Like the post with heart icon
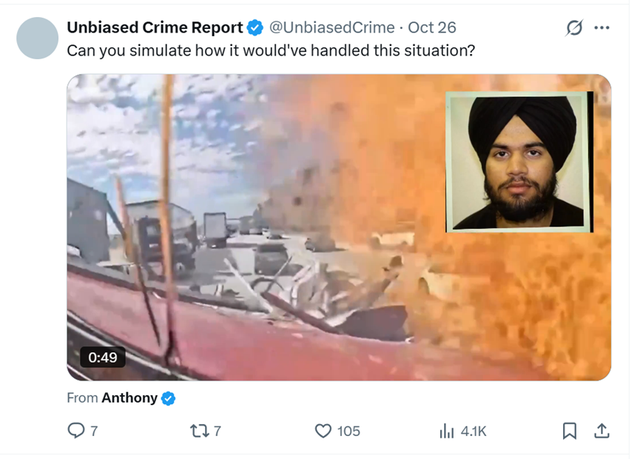Screen dimensions: 640x459 pyautogui.click(x=323, y=431)
